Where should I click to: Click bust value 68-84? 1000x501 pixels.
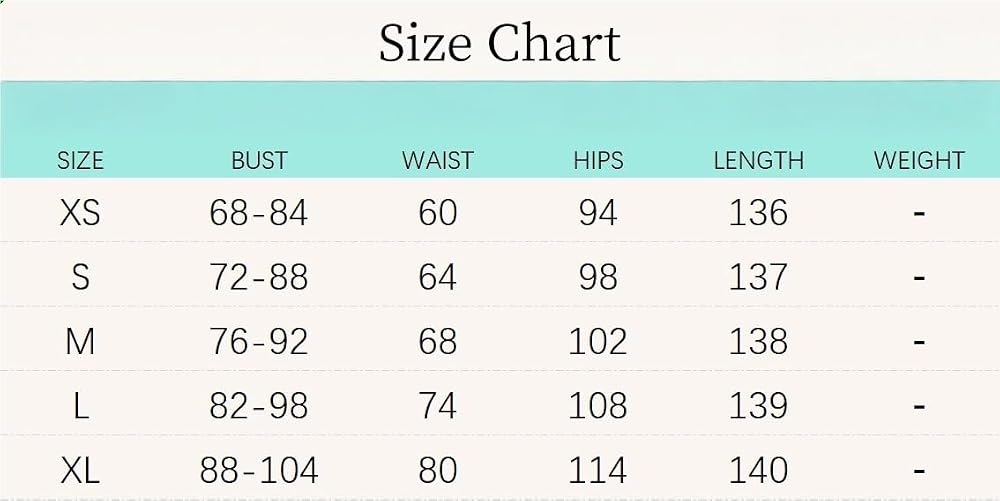(x=259, y=213)
